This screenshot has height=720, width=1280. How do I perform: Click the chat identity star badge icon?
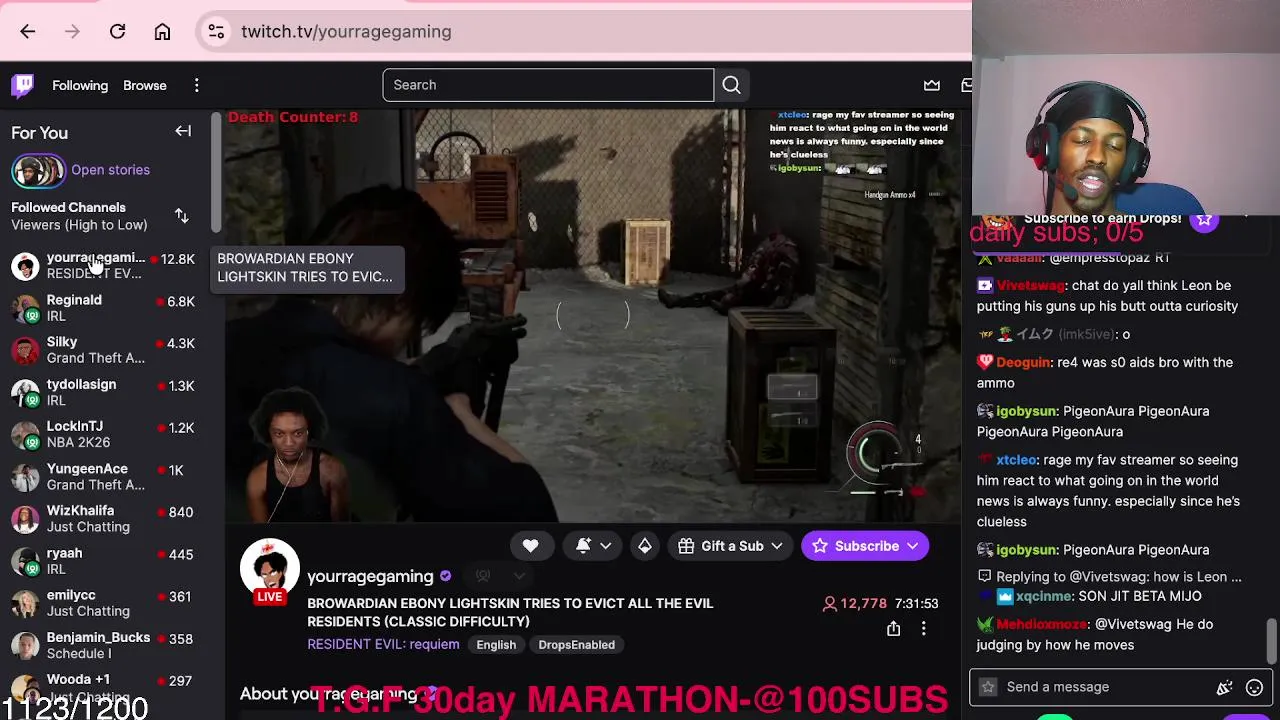click(988, 687)
